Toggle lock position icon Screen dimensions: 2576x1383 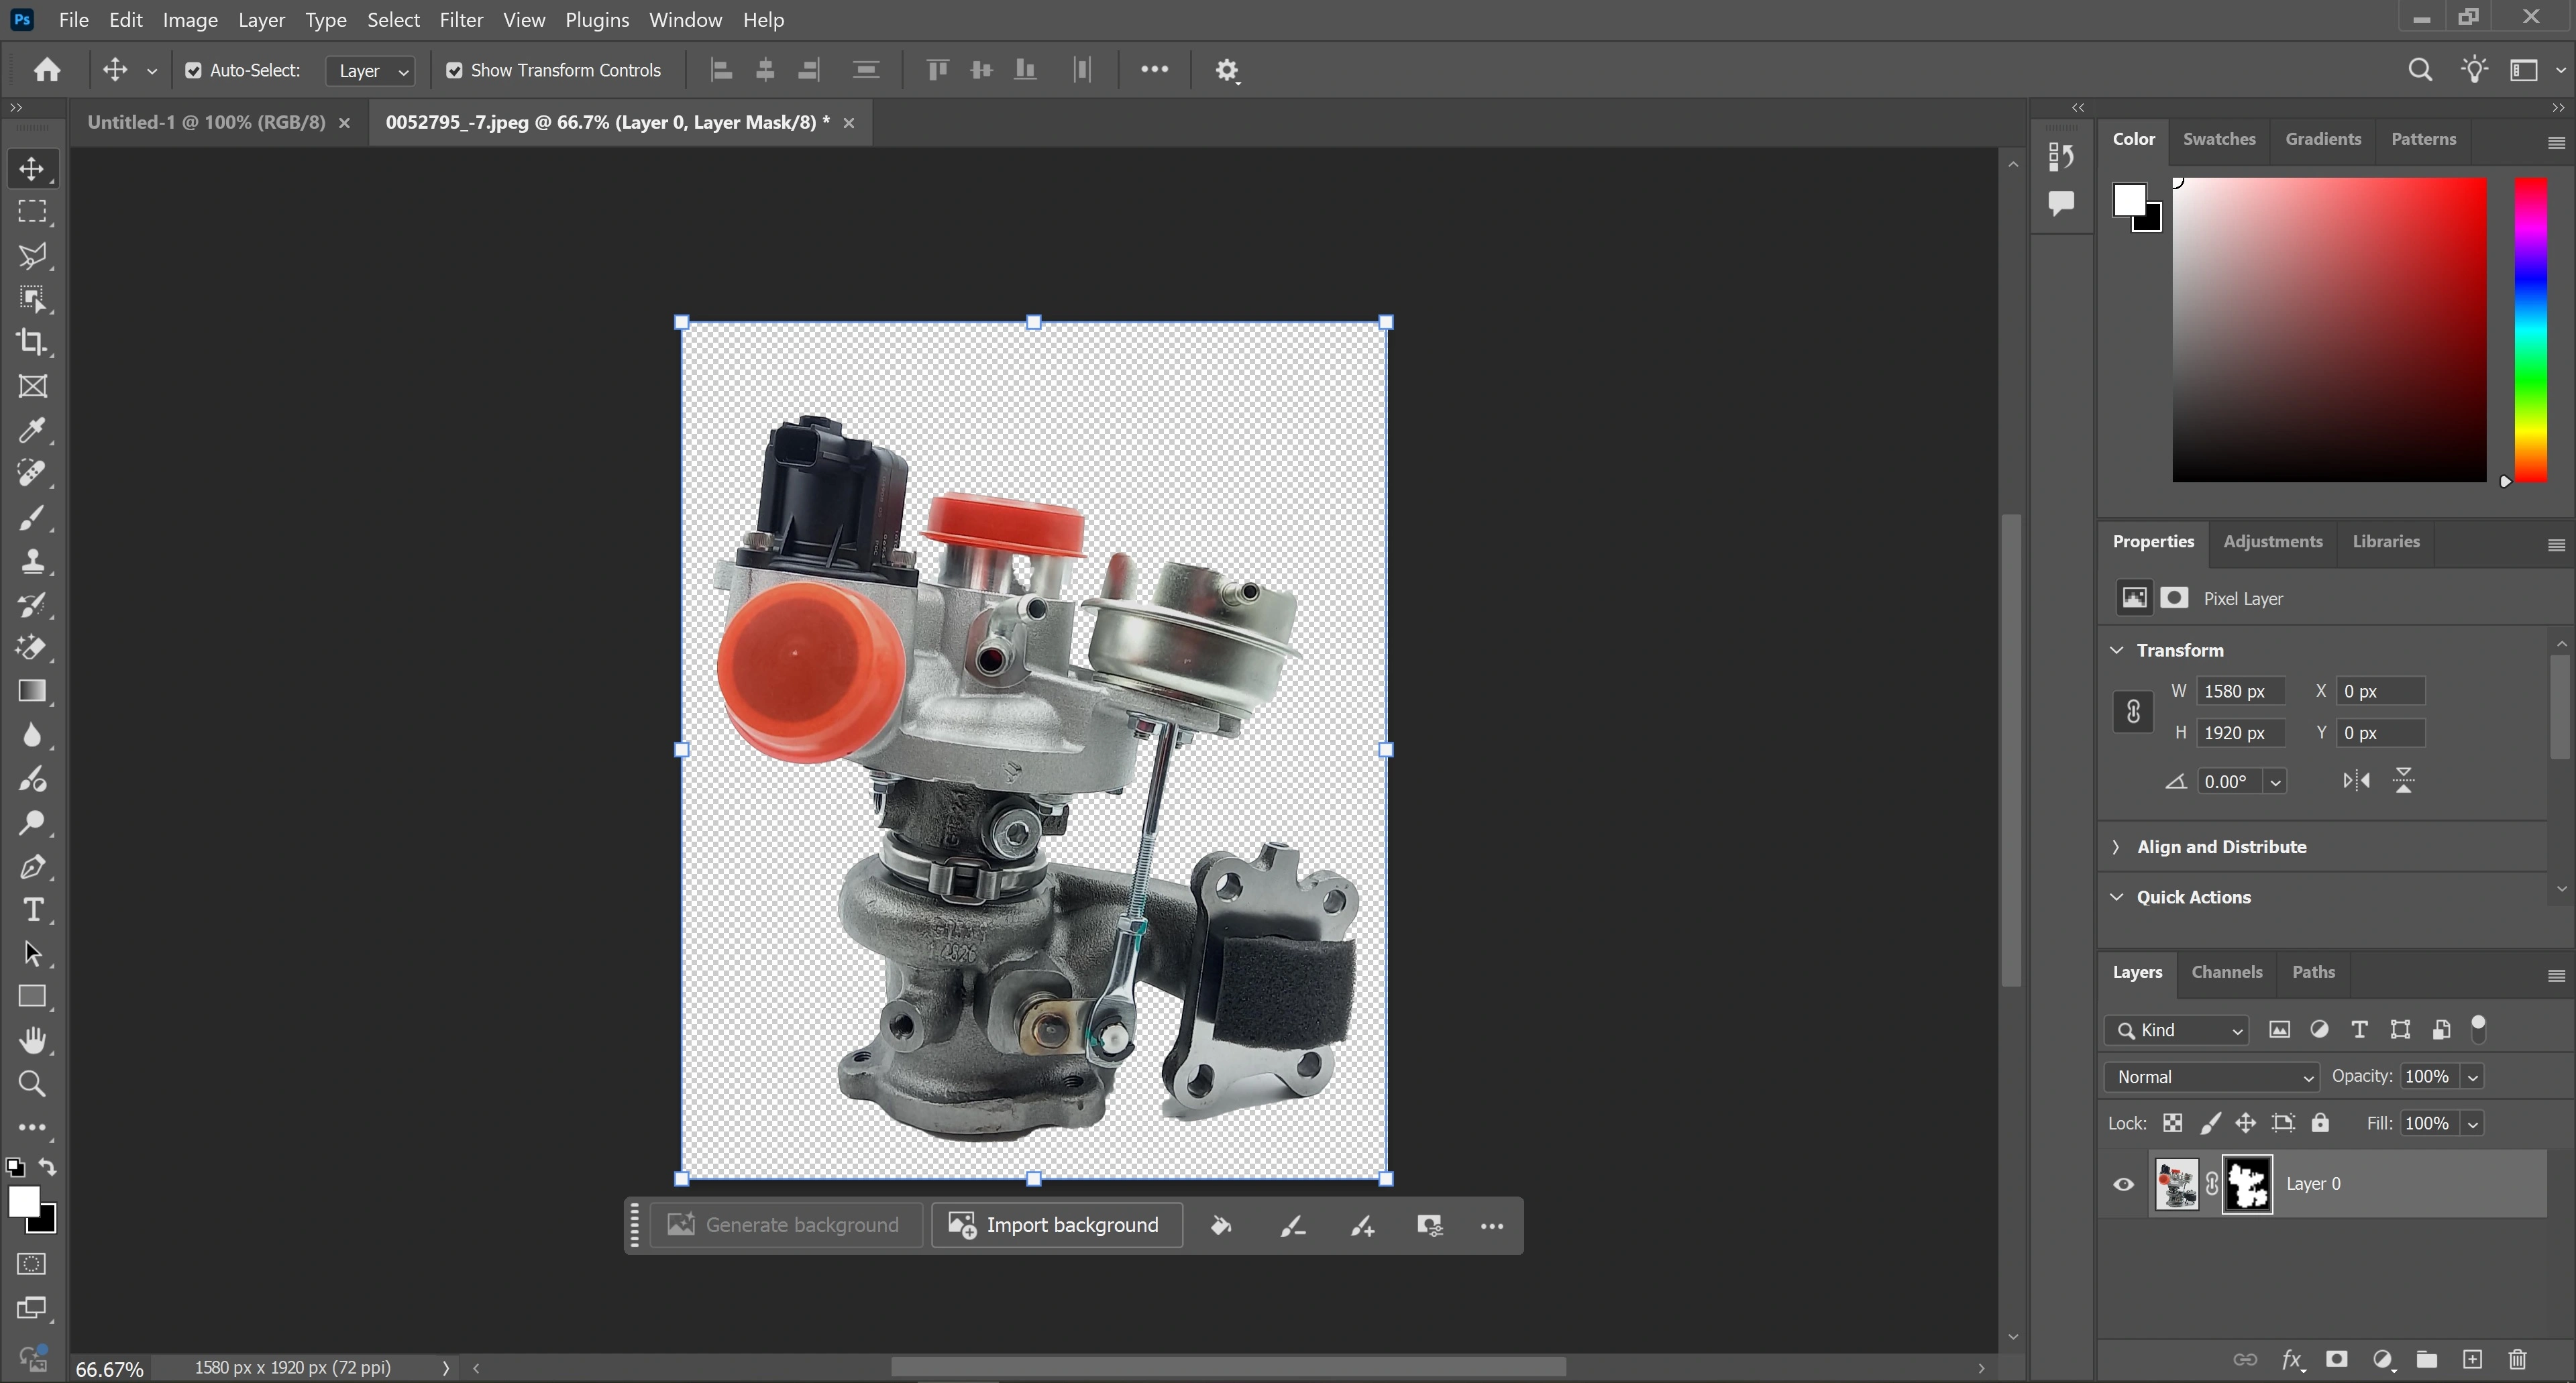[2246, 1124]
